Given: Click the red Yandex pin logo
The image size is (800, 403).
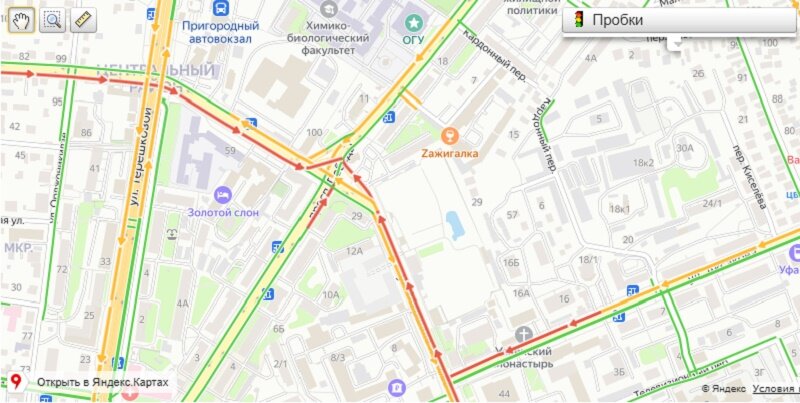Looking at the screenshot, I should click(x=17, y=382).
